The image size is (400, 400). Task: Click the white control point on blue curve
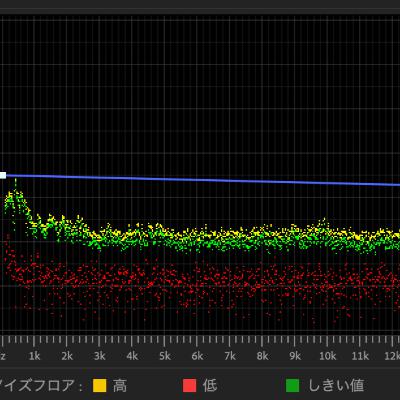pos(3,175)
